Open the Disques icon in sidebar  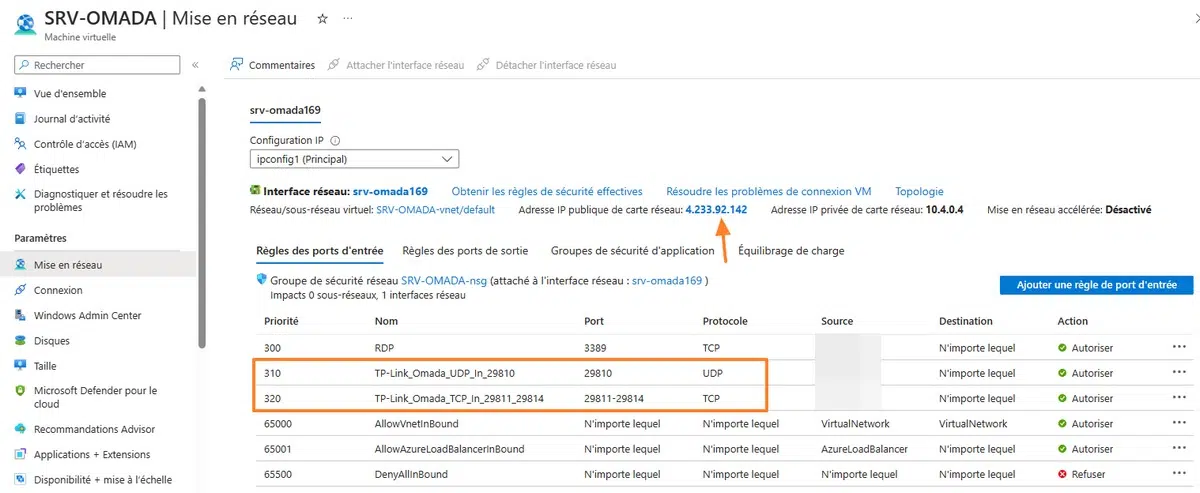[20, 341]
